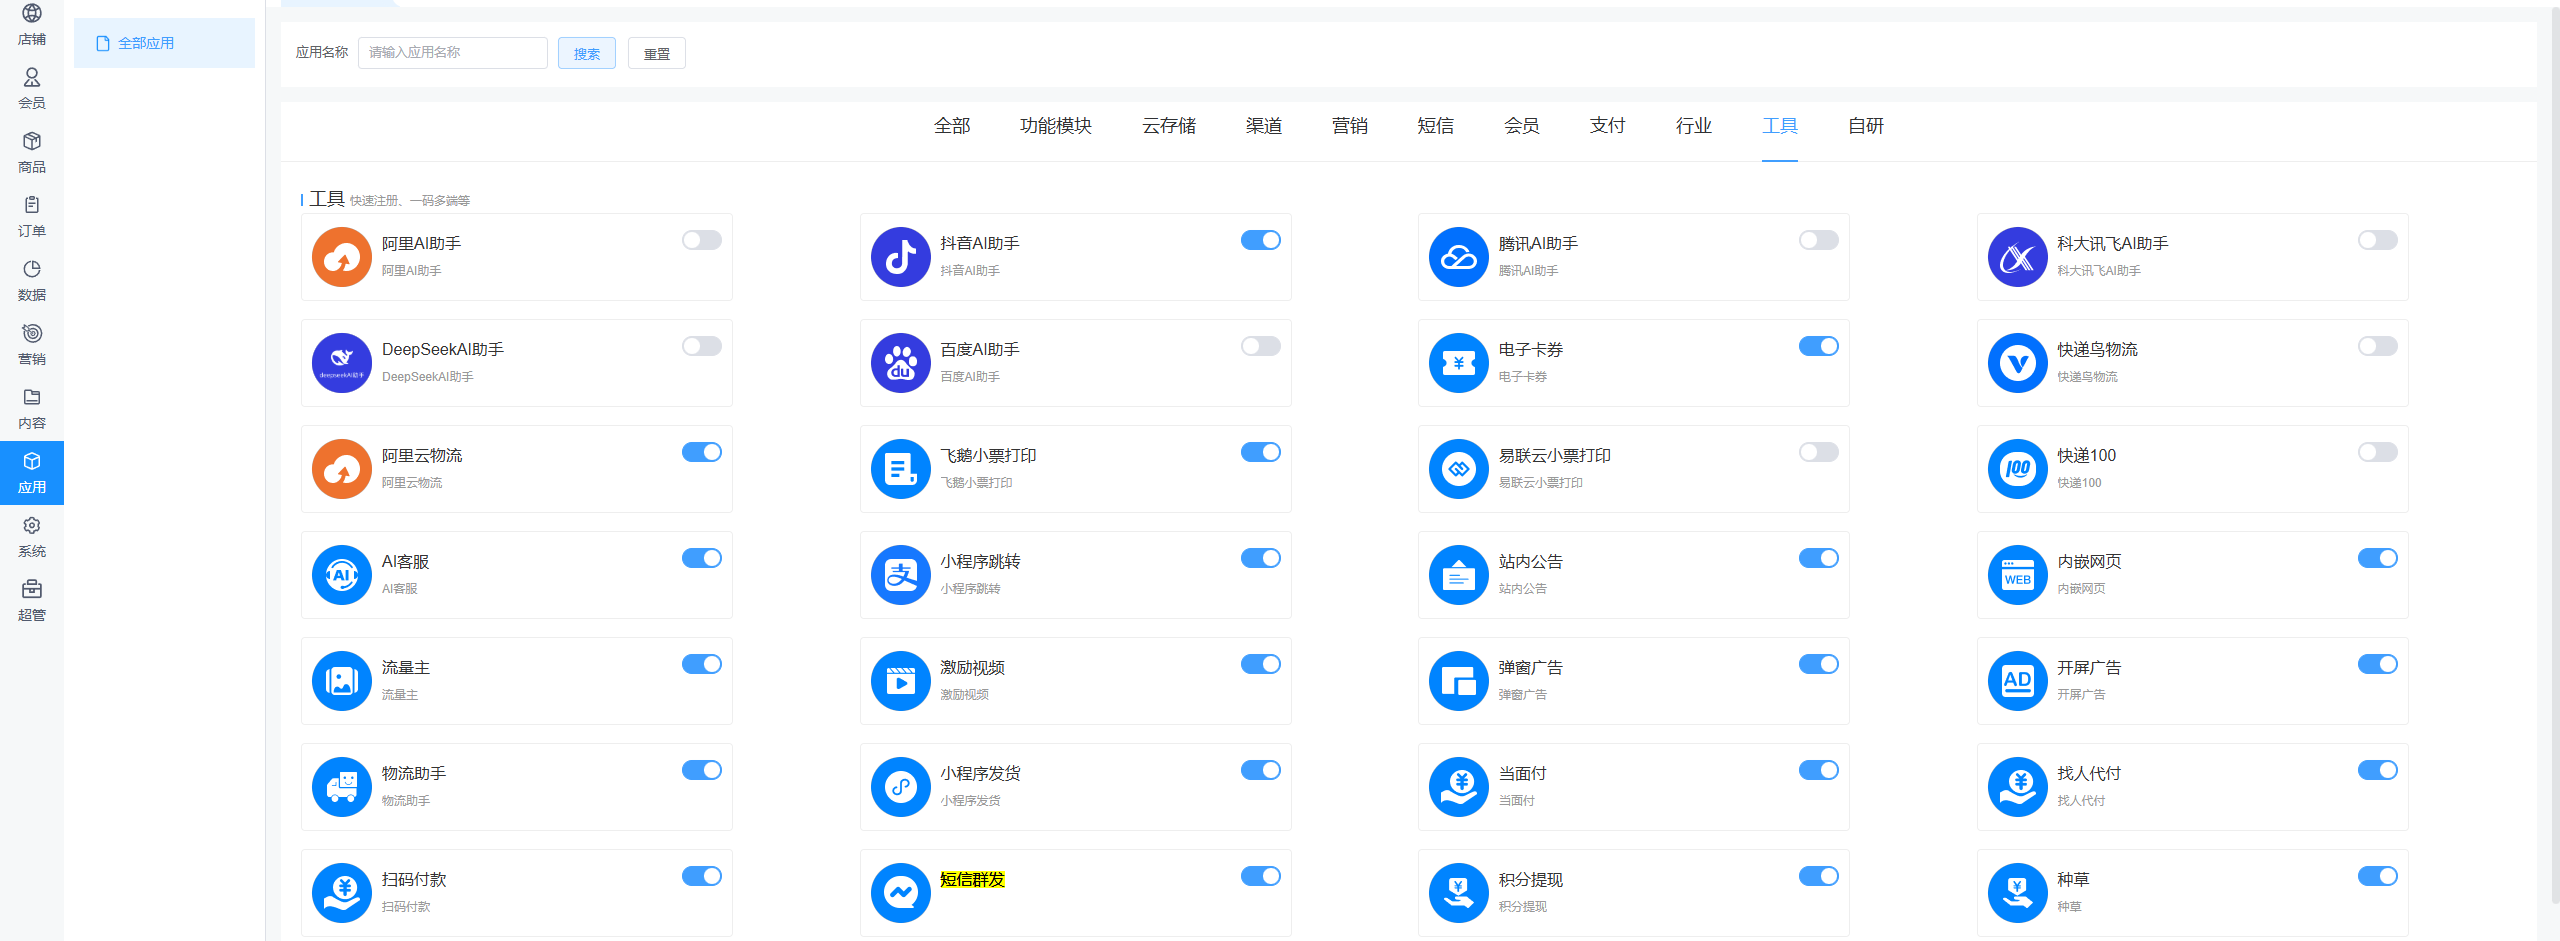Image resolution: width=2560 pixels, height=941 pixels.
Task: Switch to the 功能模块 tab
Action: click(1056, 126)
